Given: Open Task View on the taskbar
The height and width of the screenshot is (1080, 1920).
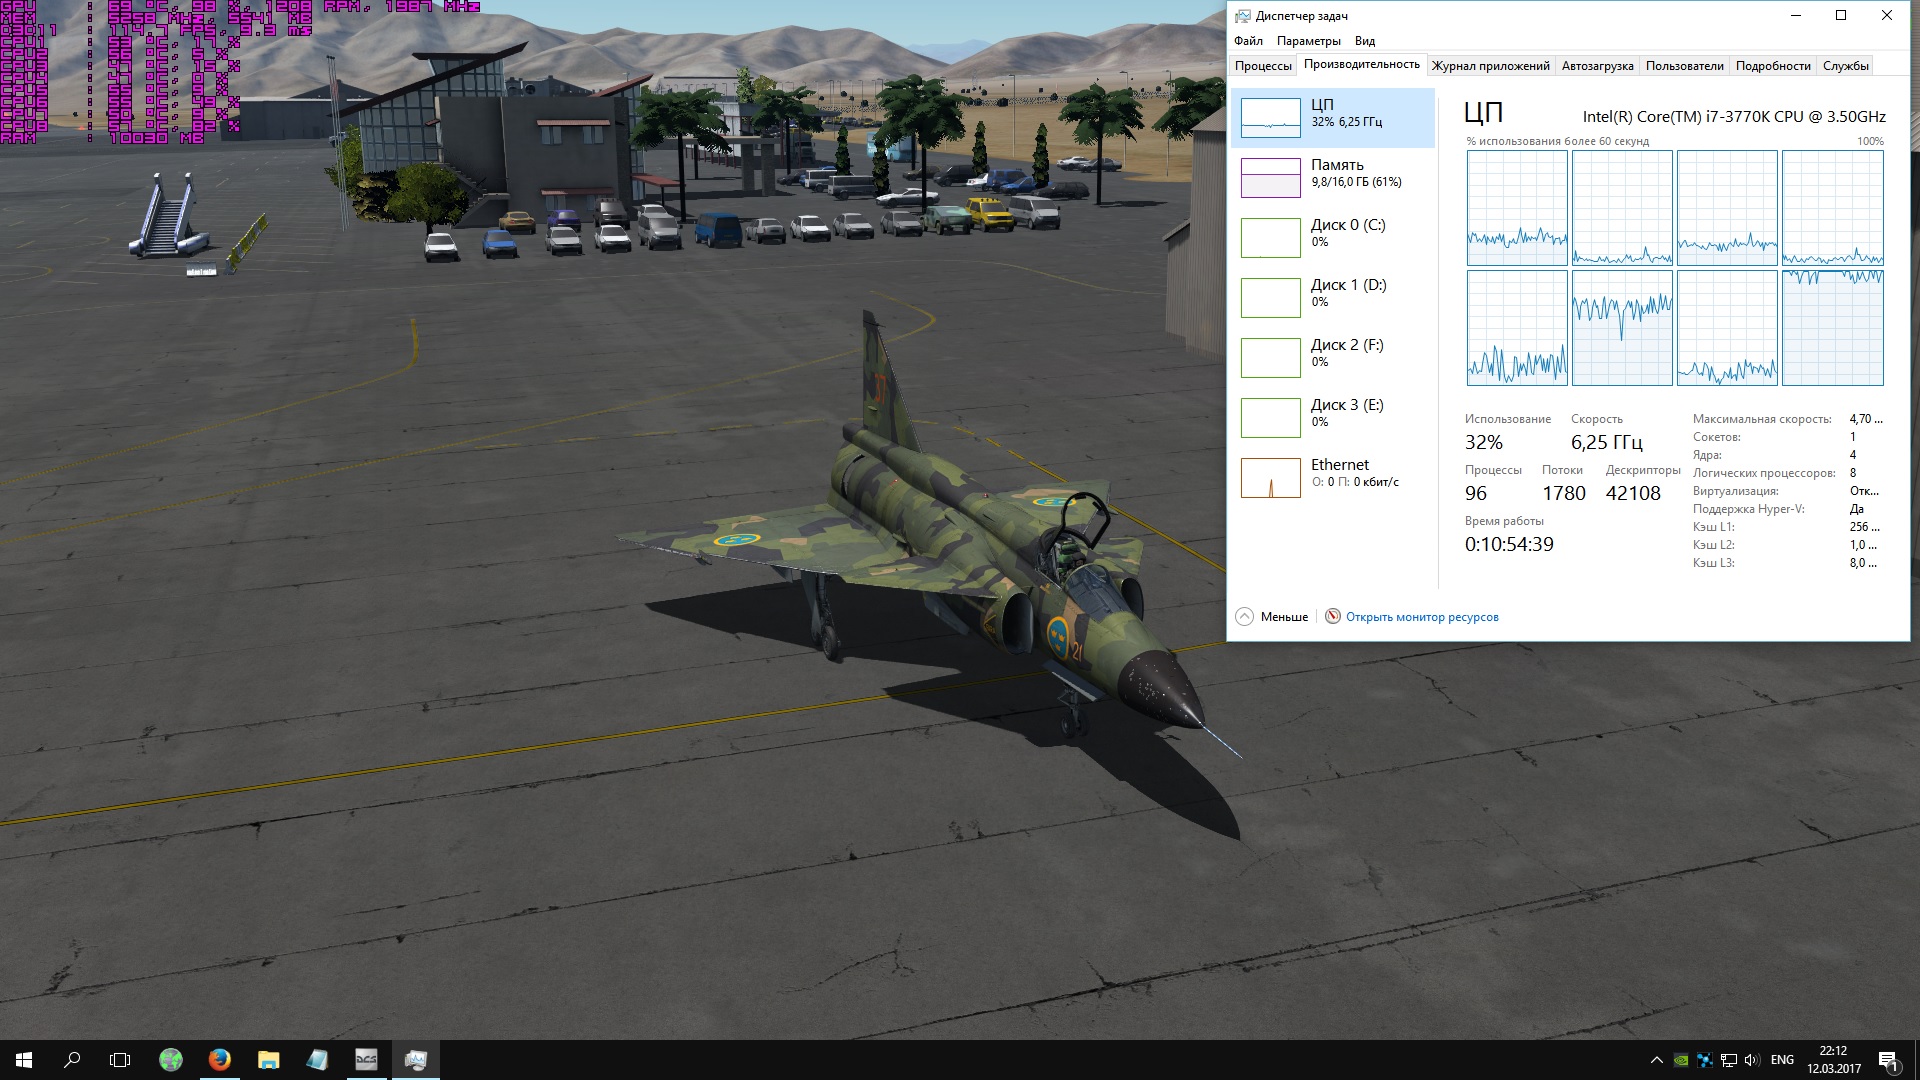Looking at the screenshot, I should point(120,1060).
